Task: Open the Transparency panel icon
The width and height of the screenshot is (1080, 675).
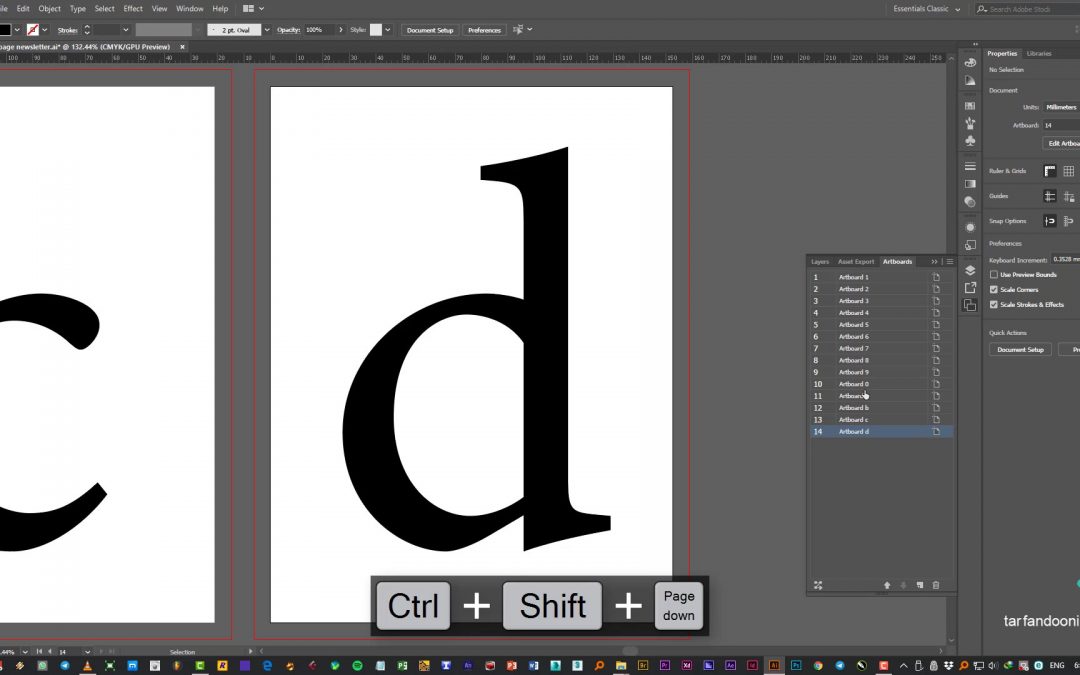Action: pos(970,202)
